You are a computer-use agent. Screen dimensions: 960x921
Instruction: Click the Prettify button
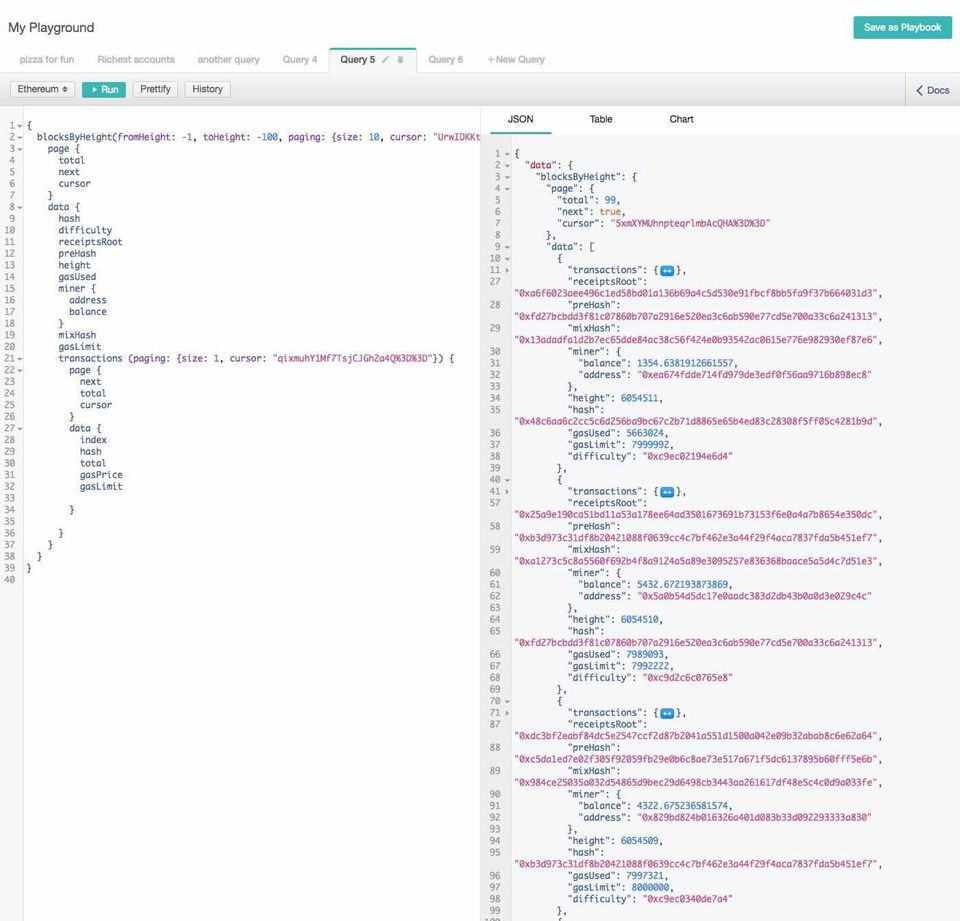[155, 90]
